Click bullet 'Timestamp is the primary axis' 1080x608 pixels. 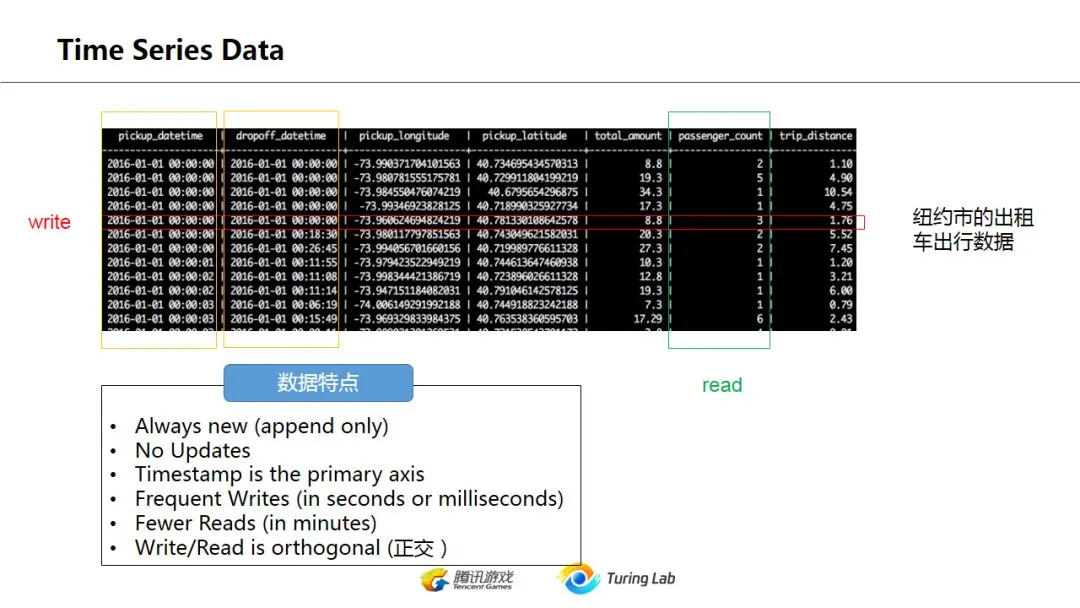[x=280, y=474]
